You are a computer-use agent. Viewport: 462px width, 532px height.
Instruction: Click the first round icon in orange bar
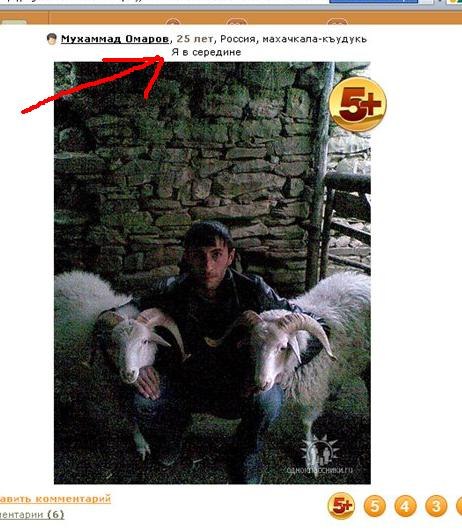pyautogui.click(x=173, y=22)
